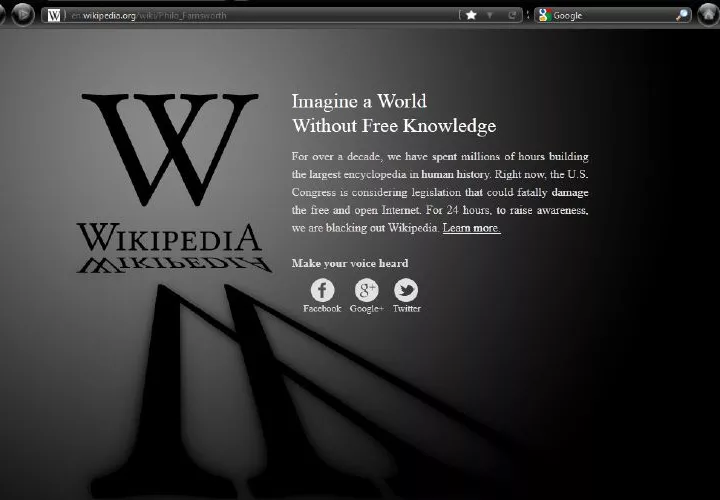Share via the Google+ circle icon
The width and height of the screenshot is (720, 500).
coord(366,290)
